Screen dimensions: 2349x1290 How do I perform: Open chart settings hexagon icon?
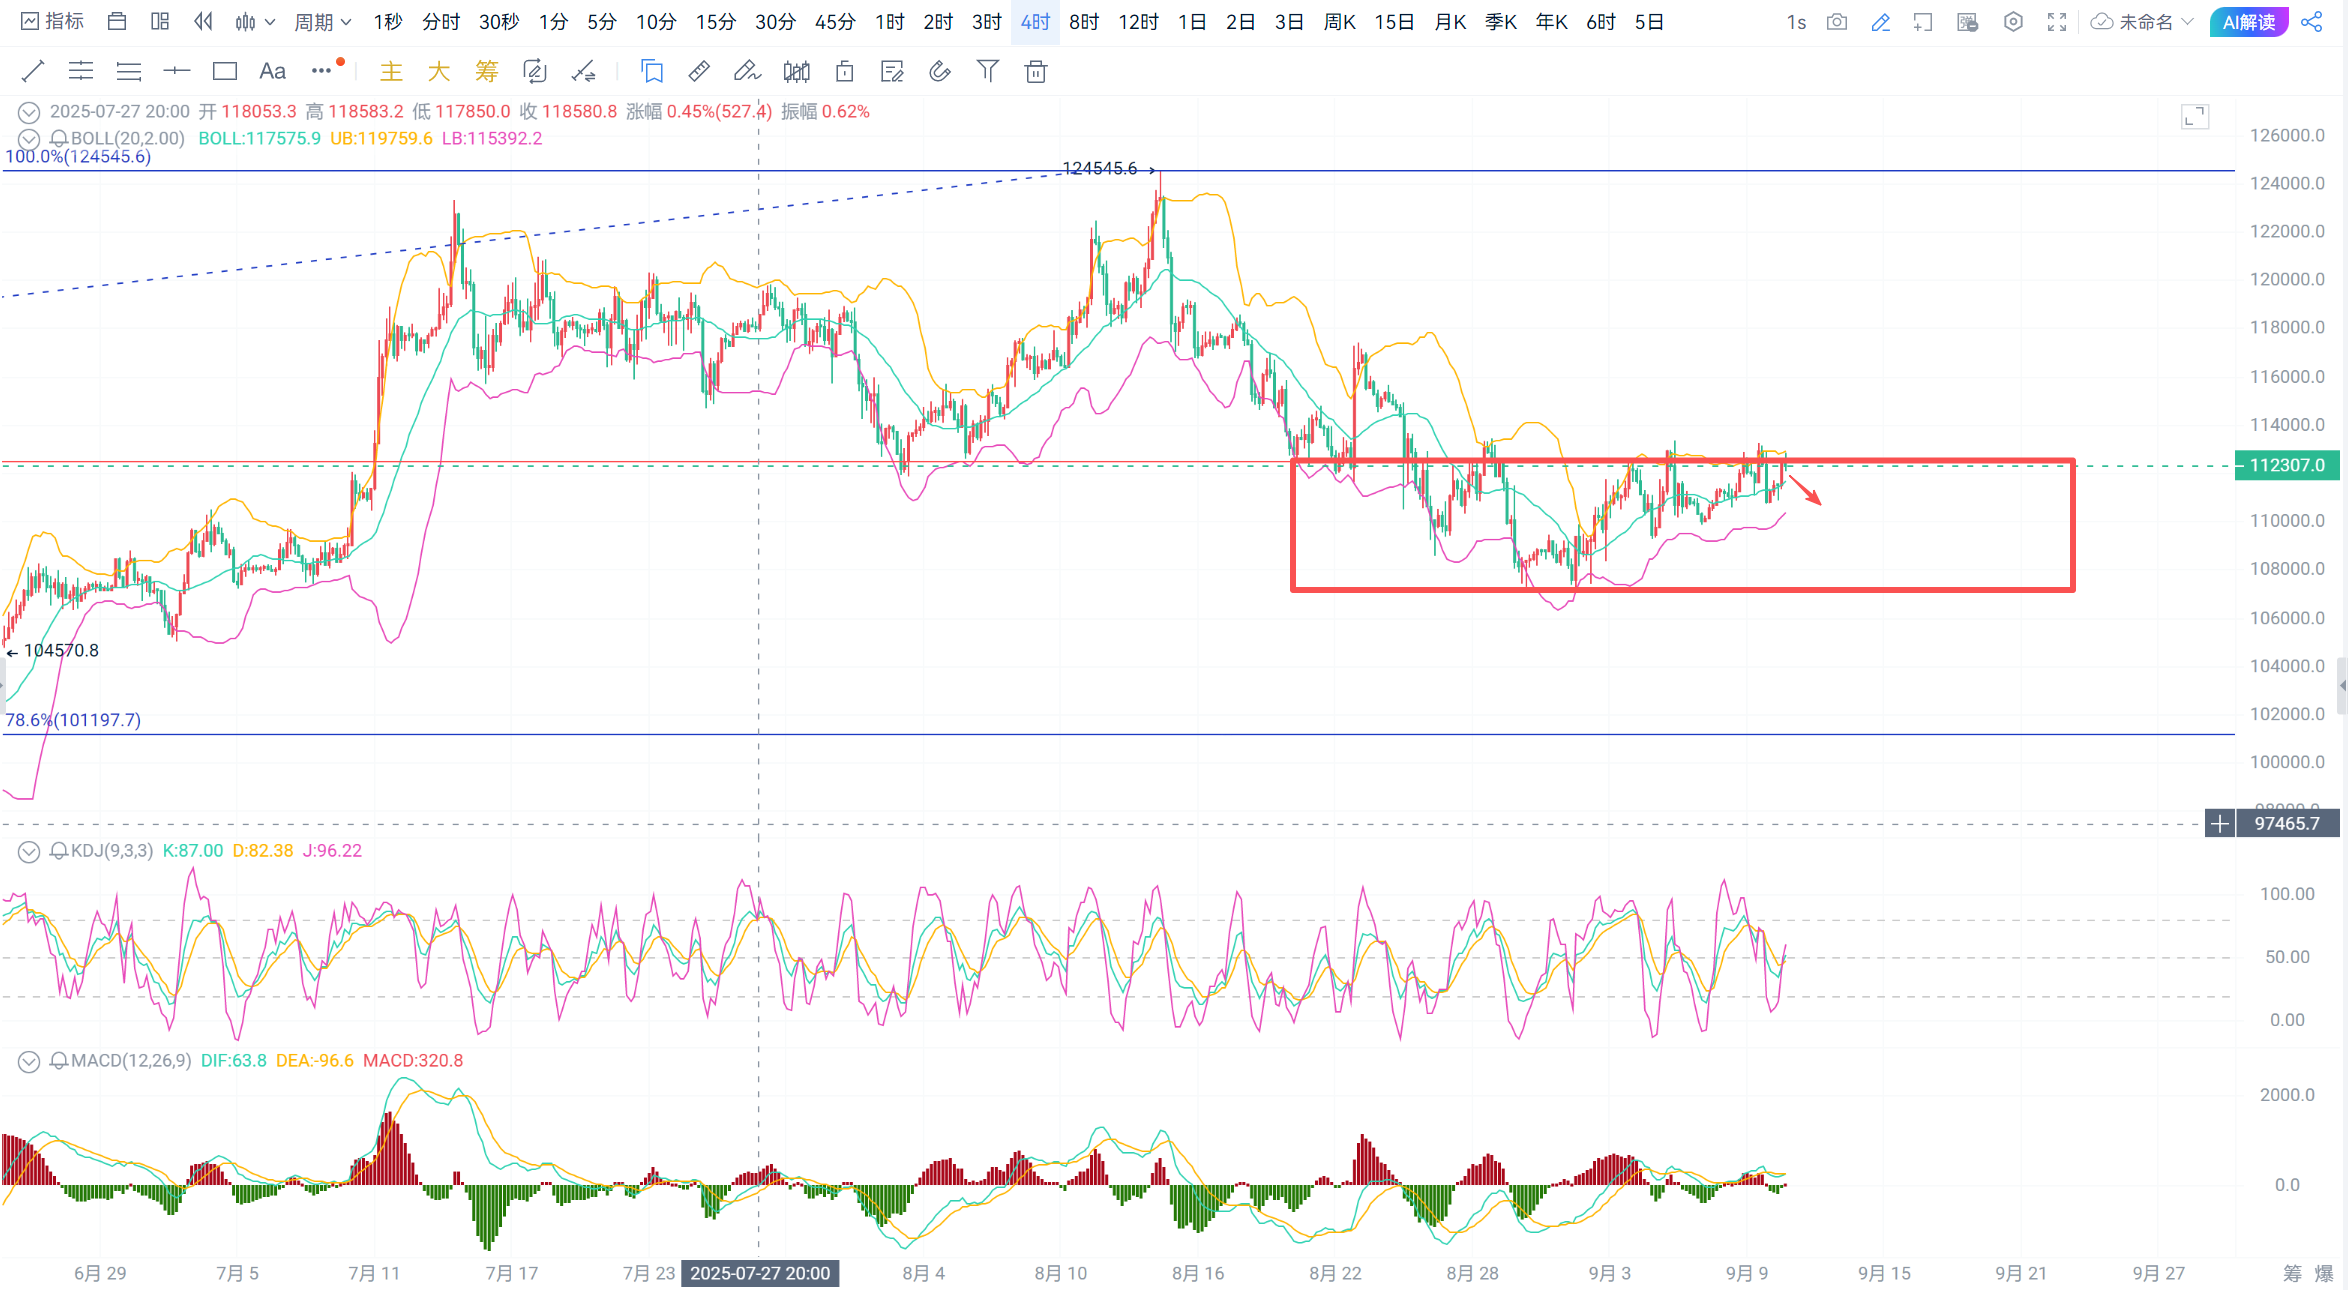(2013, 22)
